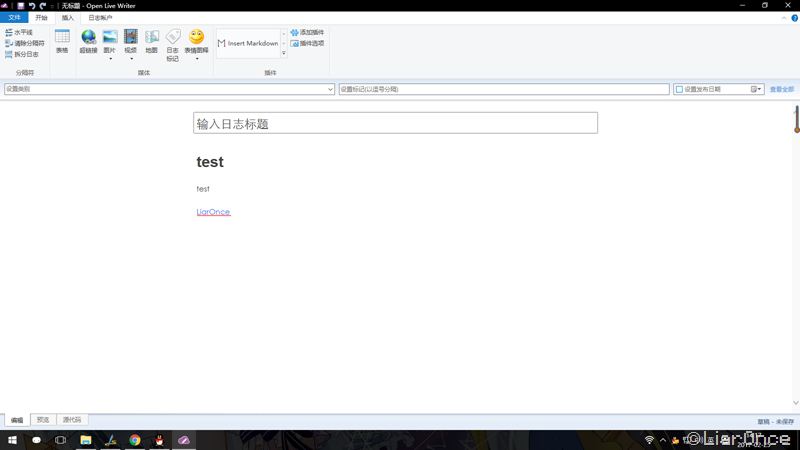This screenshot has width=800, height=450.
Task: Insert a table (表格)
Action: tap(62, 41)
